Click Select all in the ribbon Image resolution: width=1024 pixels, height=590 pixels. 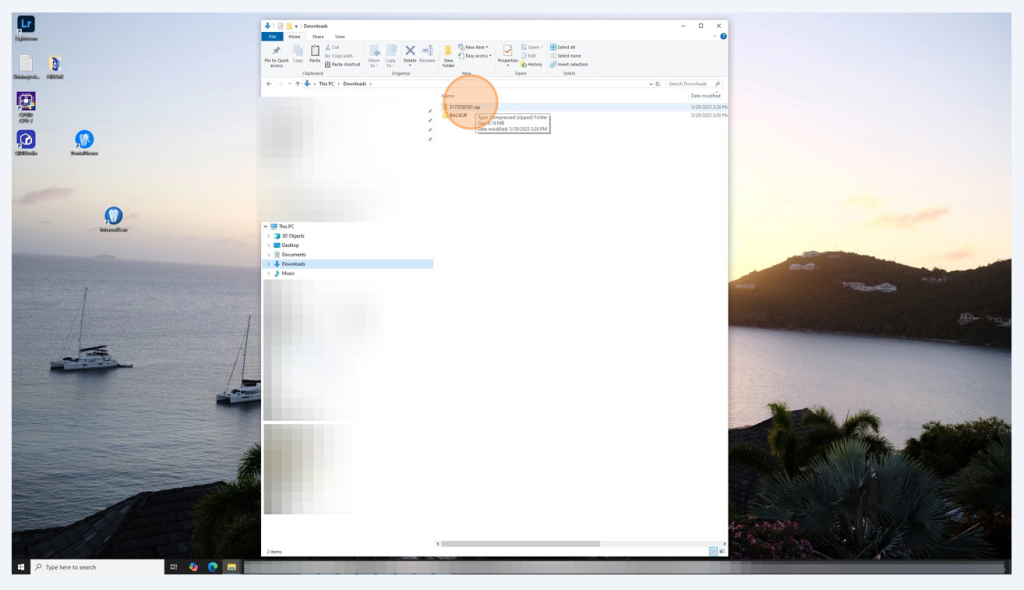click(x=565, y=47)
